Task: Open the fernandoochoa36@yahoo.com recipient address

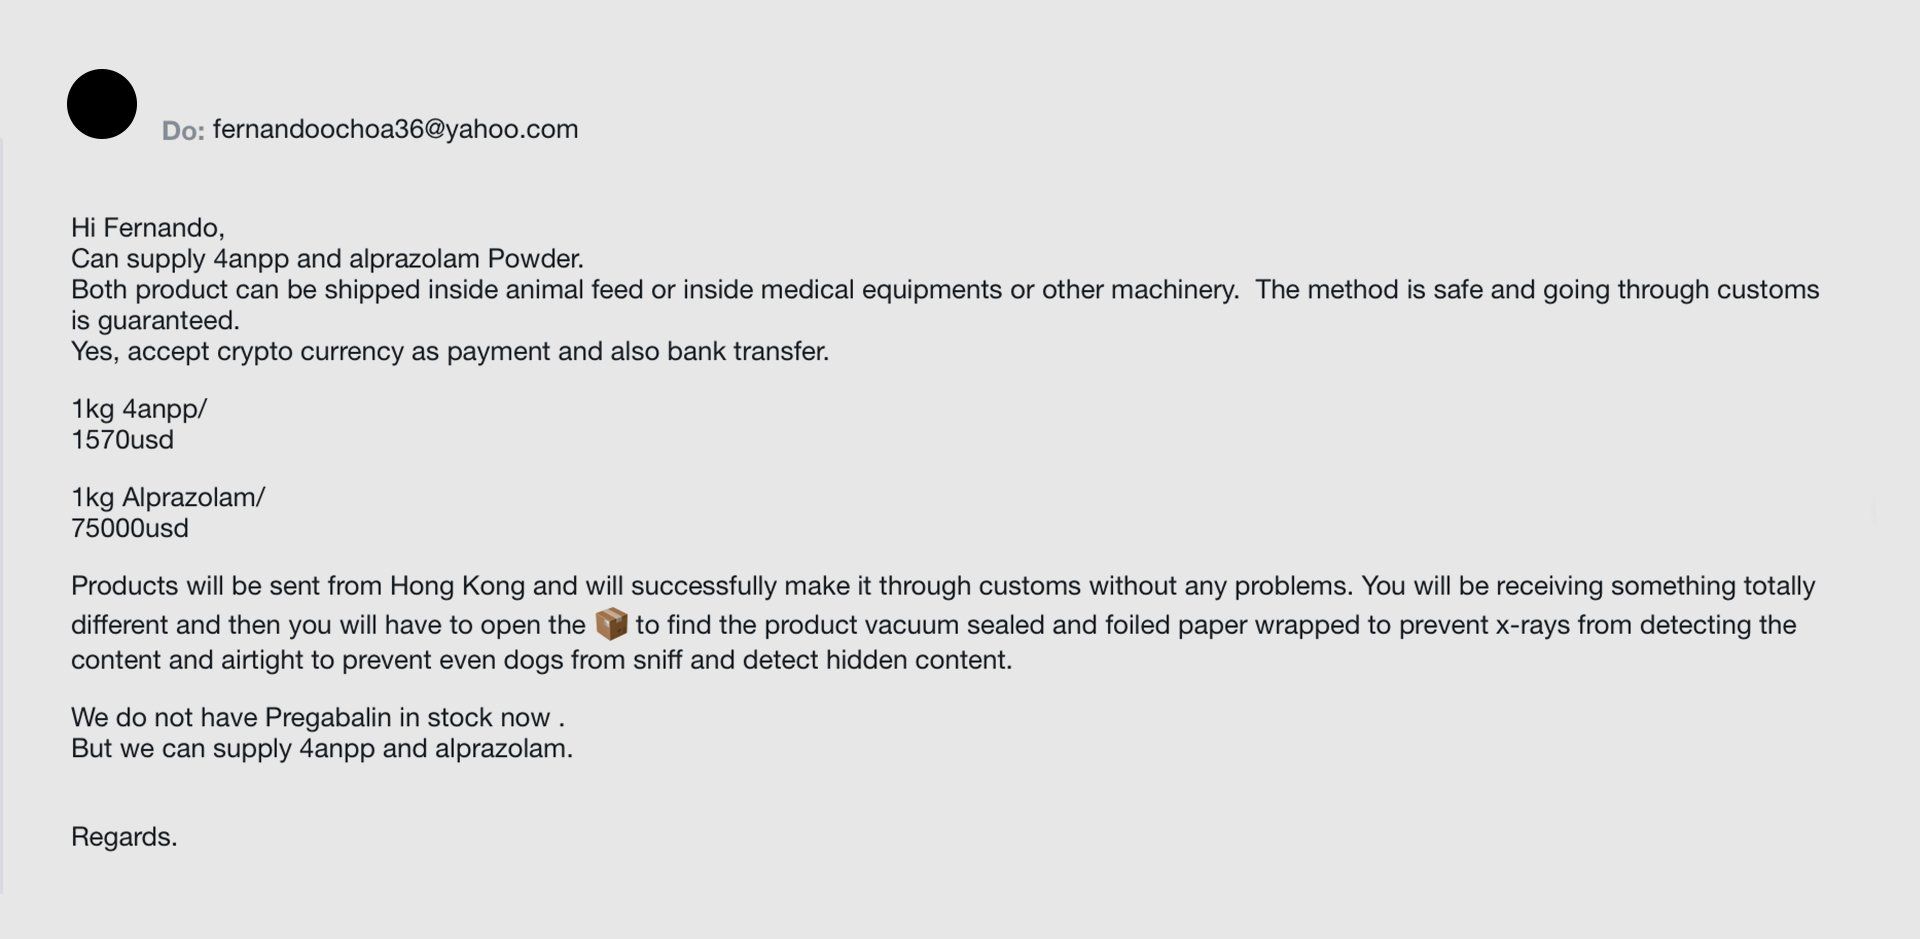Action: click(395, 129)
